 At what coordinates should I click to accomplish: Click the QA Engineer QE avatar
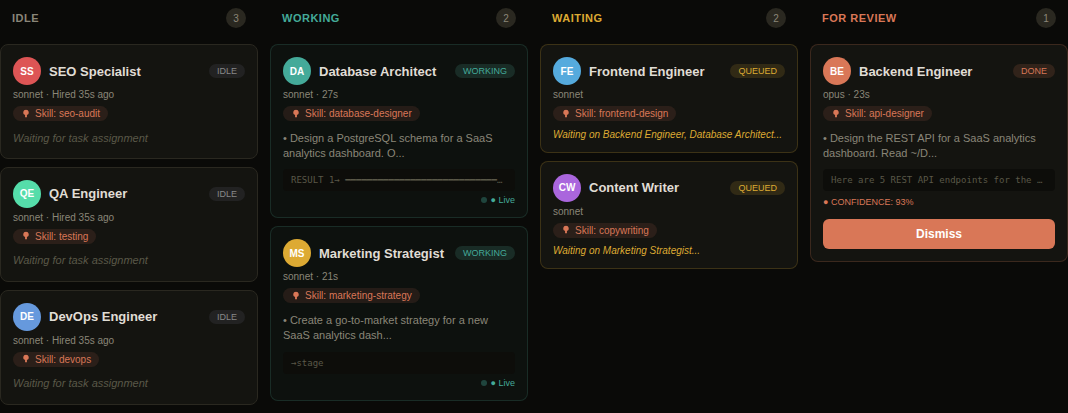27,193
